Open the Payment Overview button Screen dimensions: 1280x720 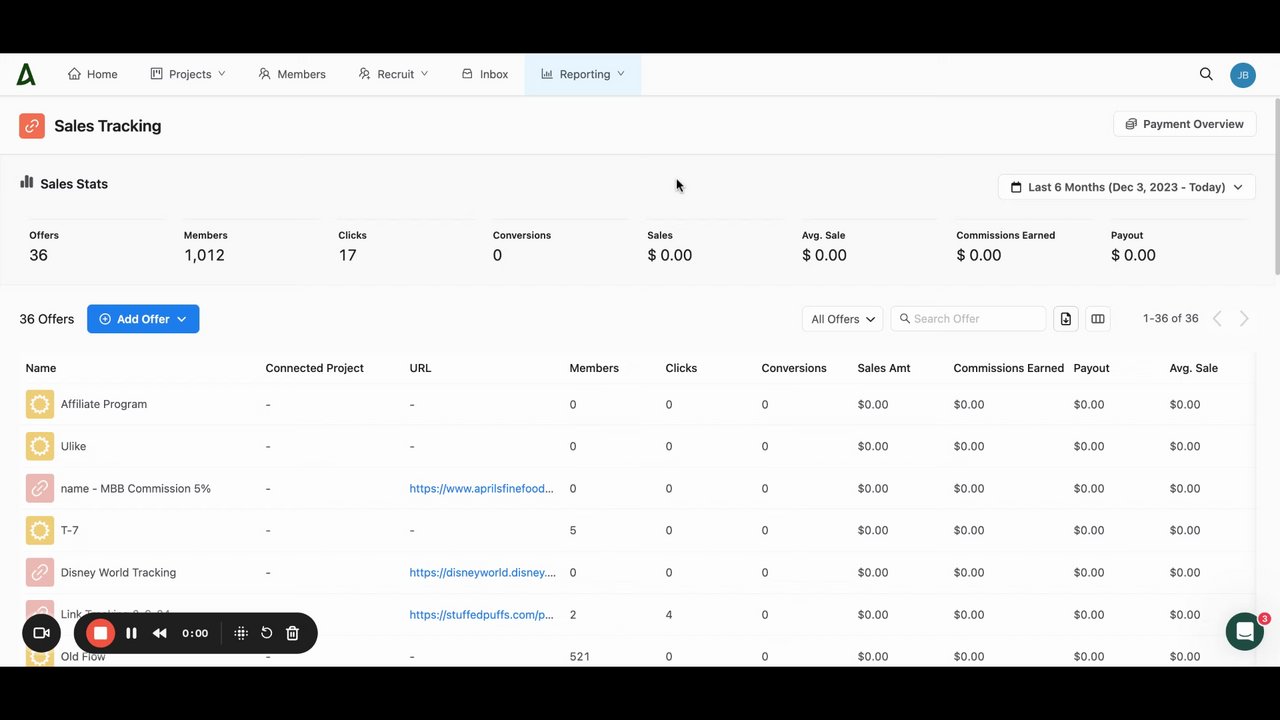[1185, 124]
